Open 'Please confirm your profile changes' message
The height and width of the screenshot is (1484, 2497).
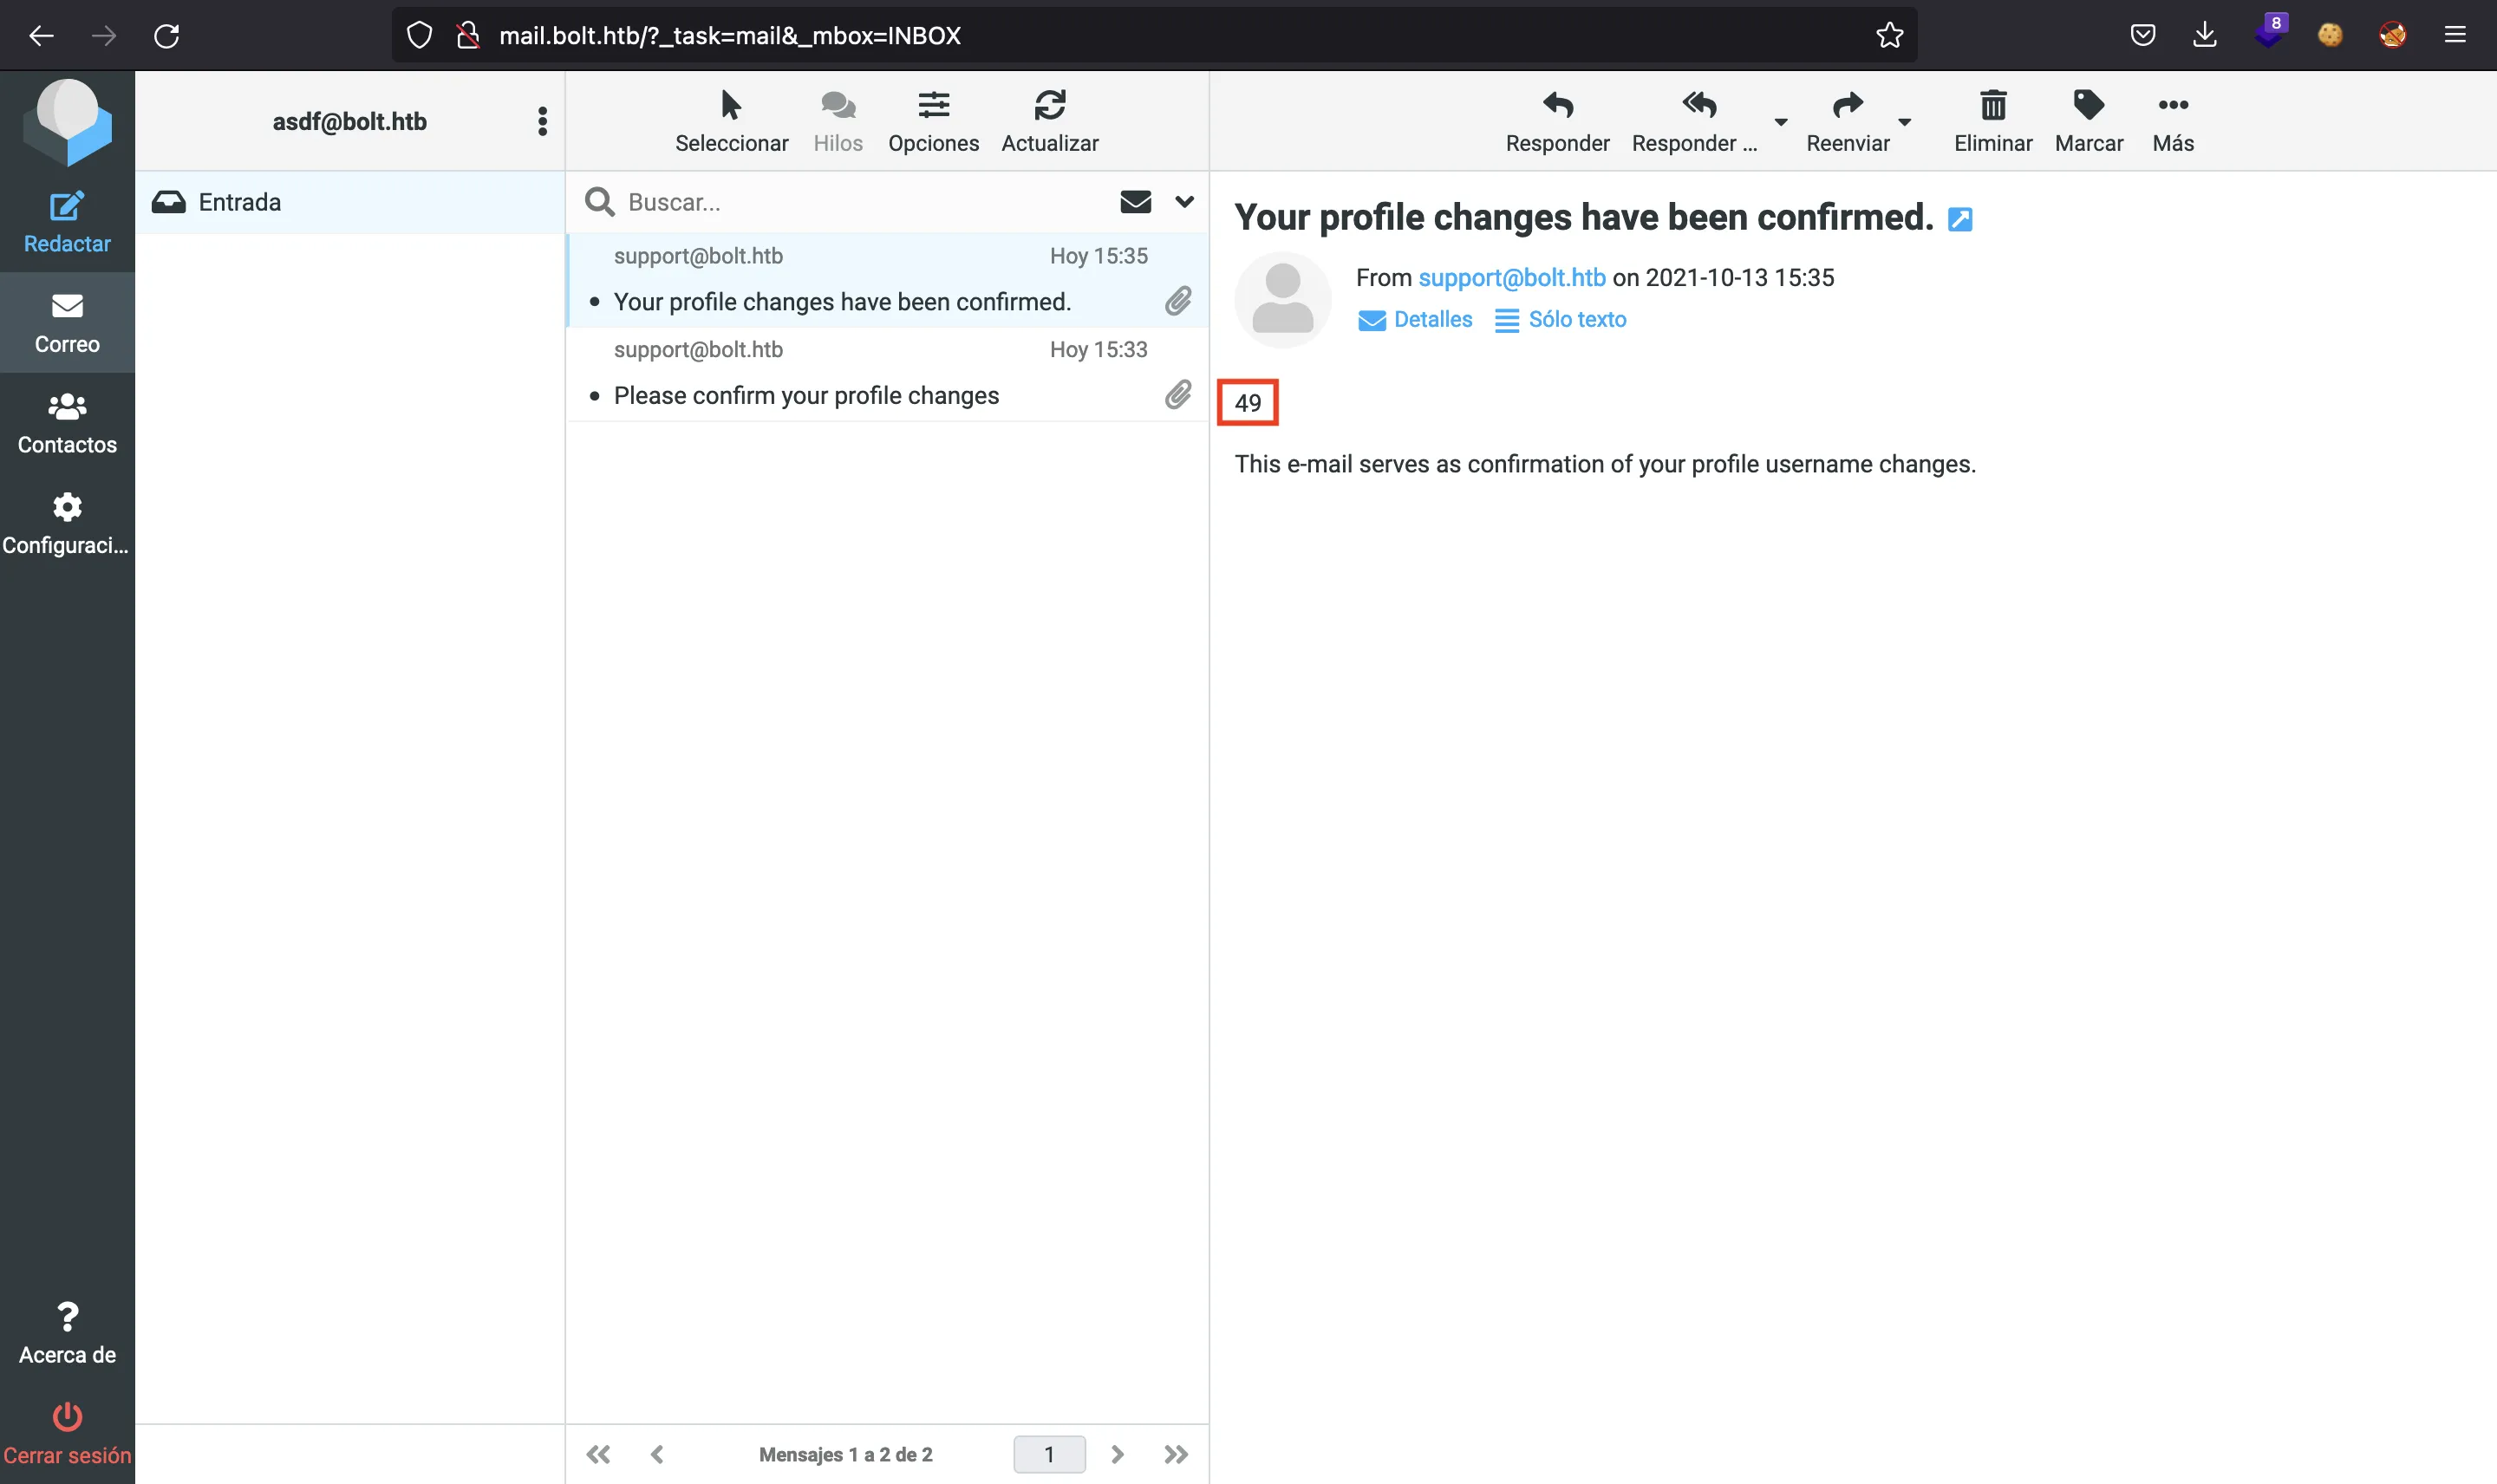[888, 374]
